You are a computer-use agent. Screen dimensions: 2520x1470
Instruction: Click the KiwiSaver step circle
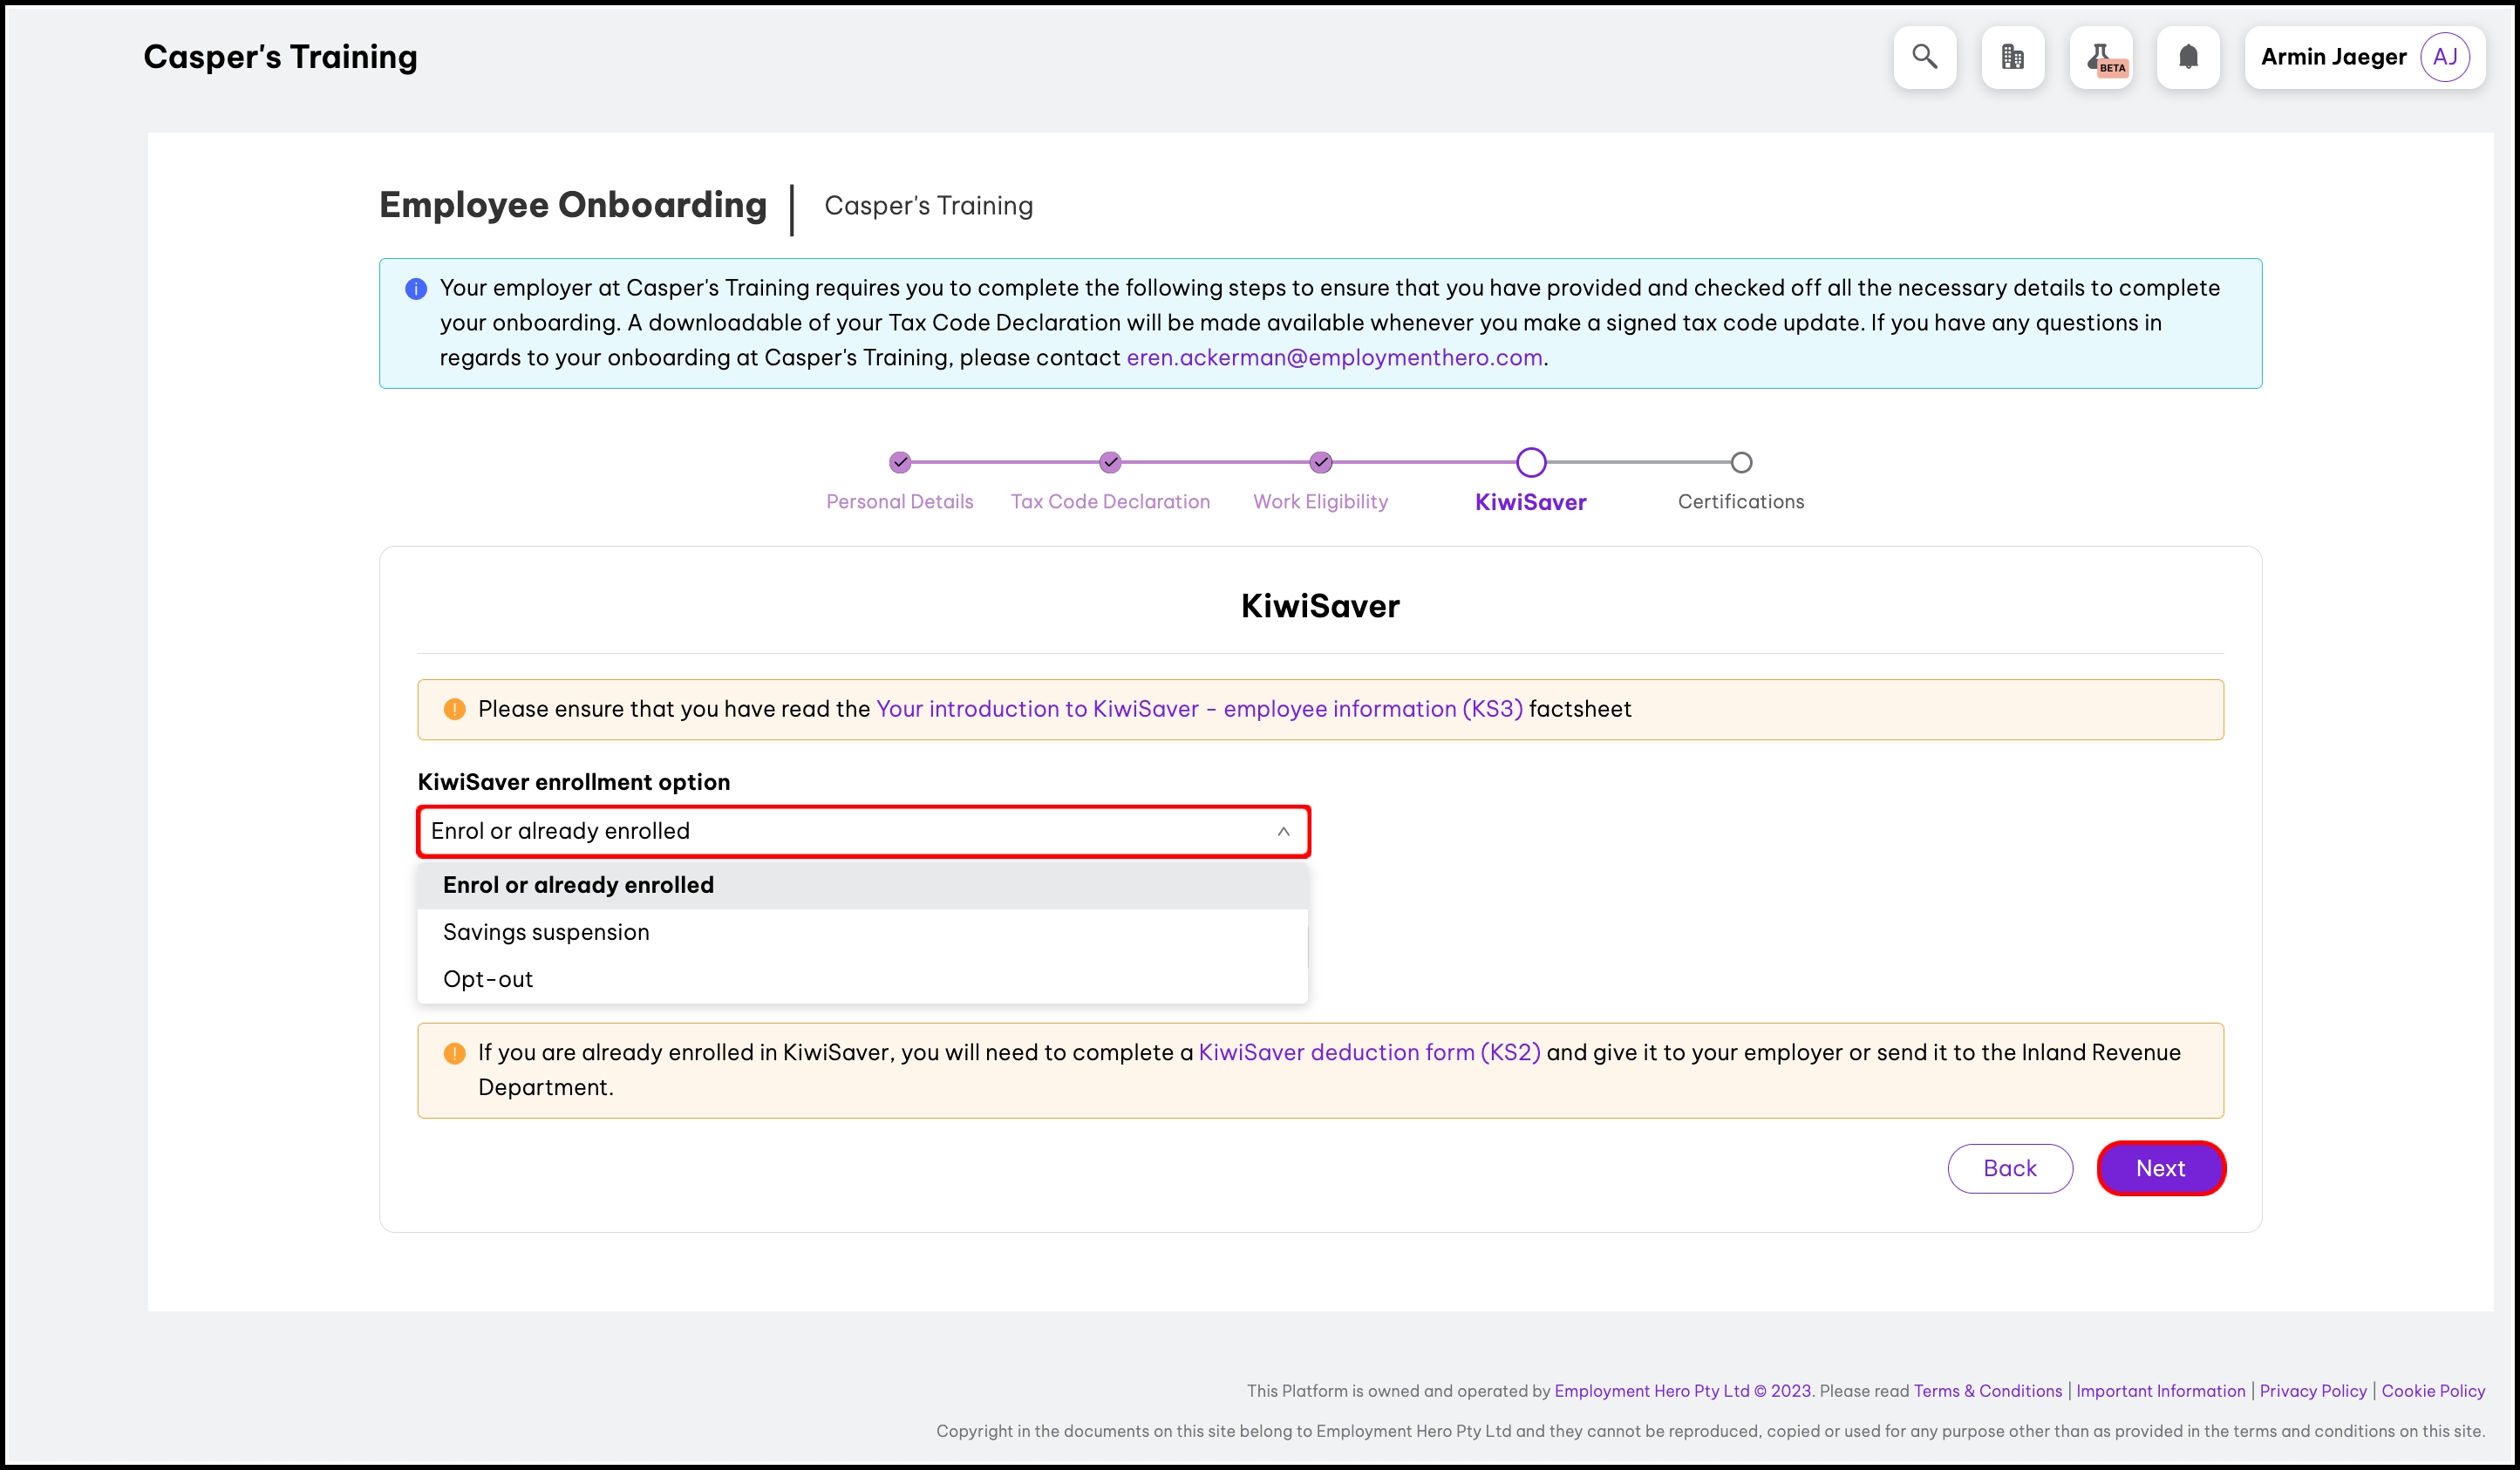point(1531,462)
